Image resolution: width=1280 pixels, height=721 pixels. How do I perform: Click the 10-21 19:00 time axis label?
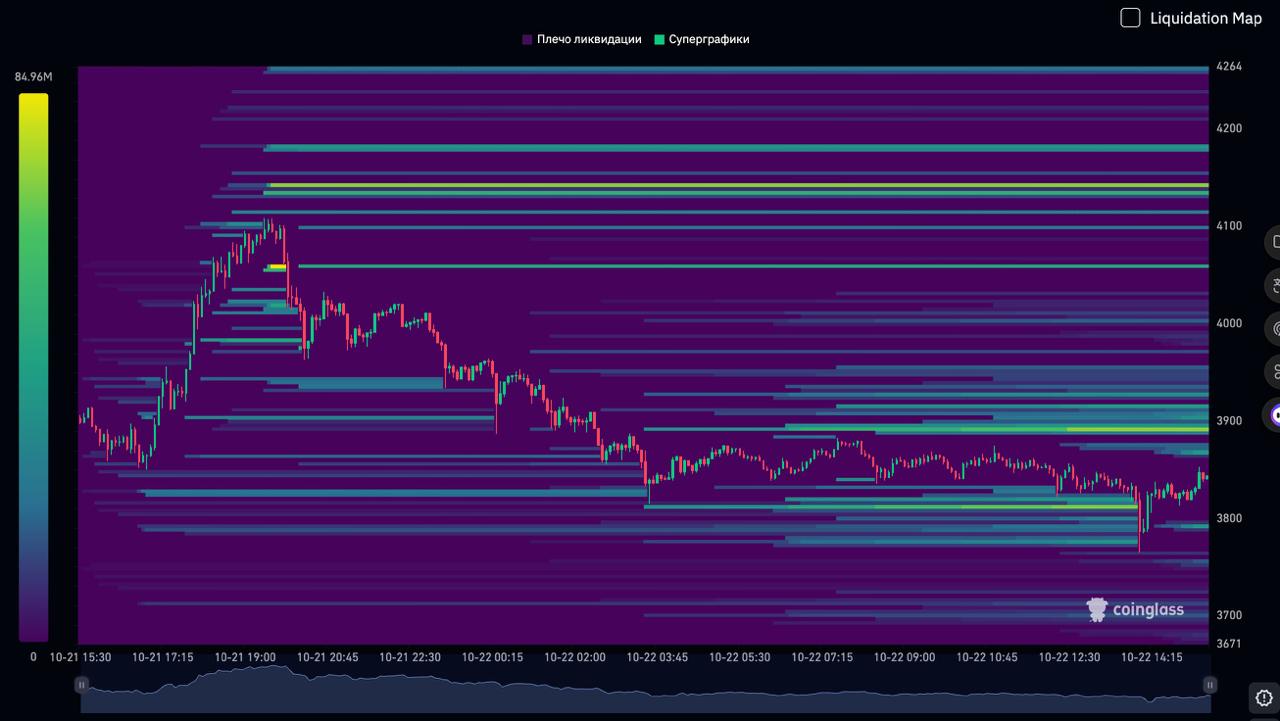pyautogui.click(x=245, y=657)
